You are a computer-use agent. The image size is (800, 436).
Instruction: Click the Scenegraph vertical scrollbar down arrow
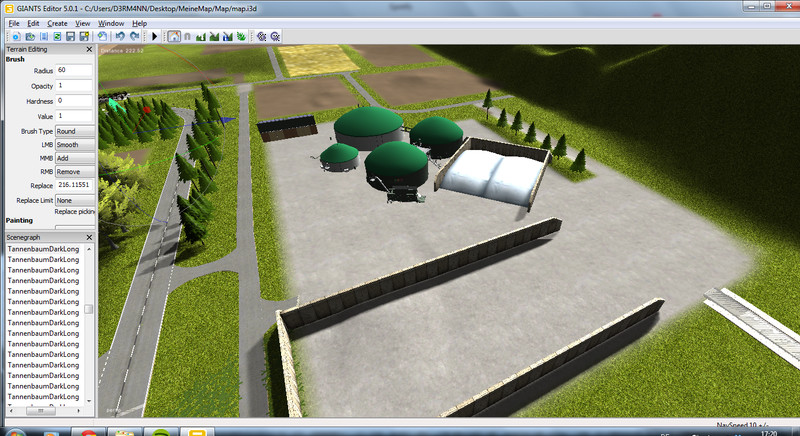(89, 401)
